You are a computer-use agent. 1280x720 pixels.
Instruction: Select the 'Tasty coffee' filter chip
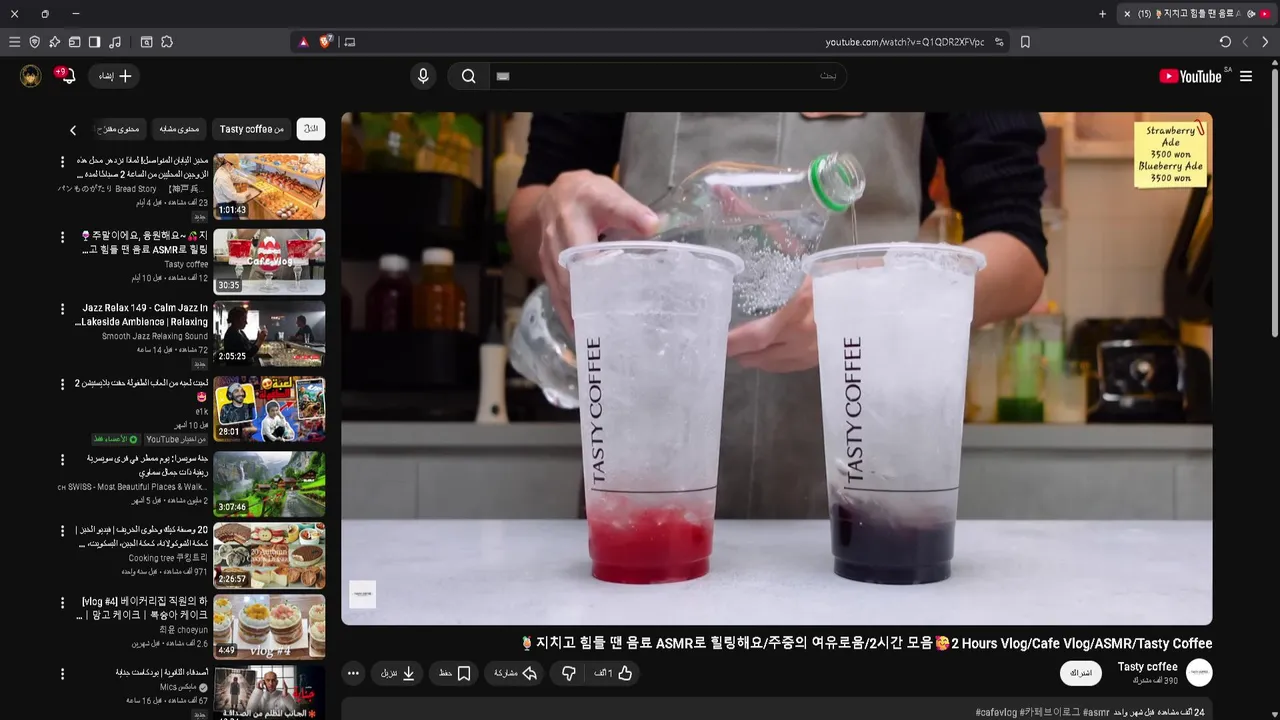point(252,129)
